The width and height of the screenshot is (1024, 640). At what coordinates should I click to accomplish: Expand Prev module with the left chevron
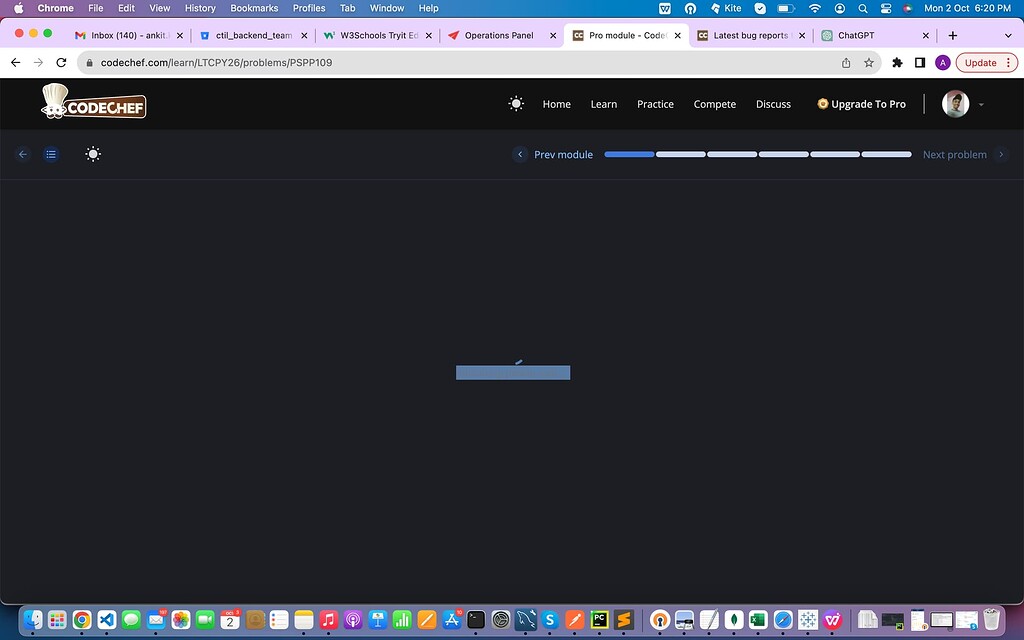(520, 154)
